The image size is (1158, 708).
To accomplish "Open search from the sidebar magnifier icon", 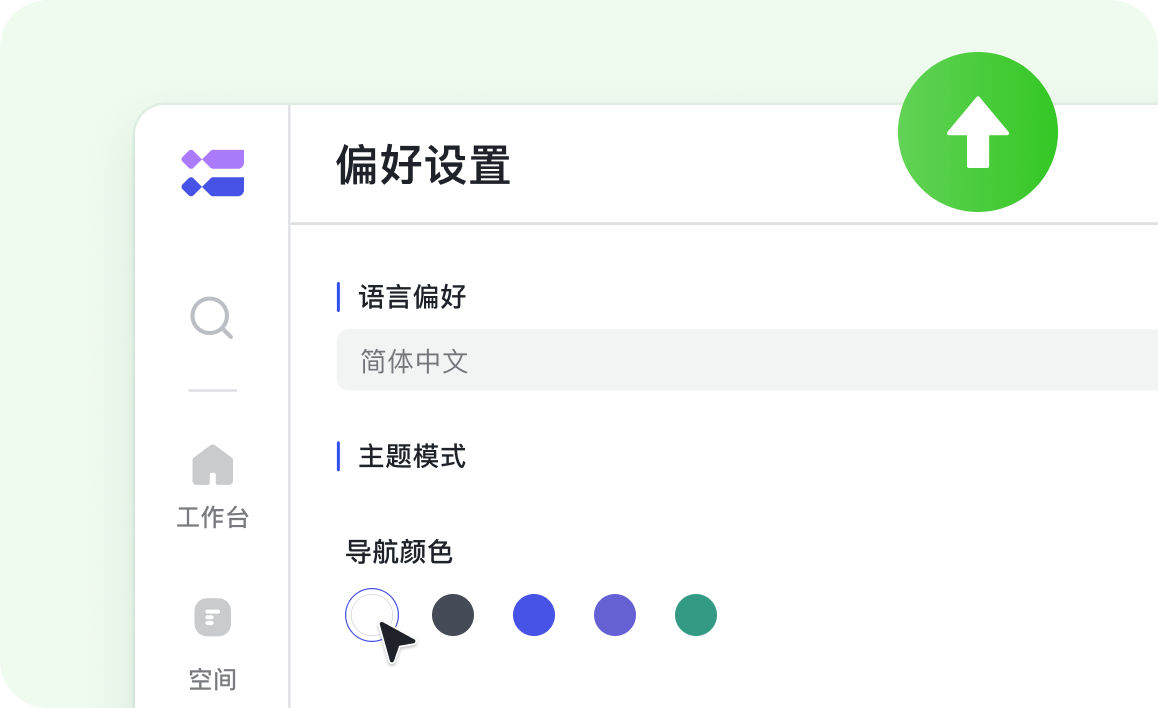I will [212, 319].
